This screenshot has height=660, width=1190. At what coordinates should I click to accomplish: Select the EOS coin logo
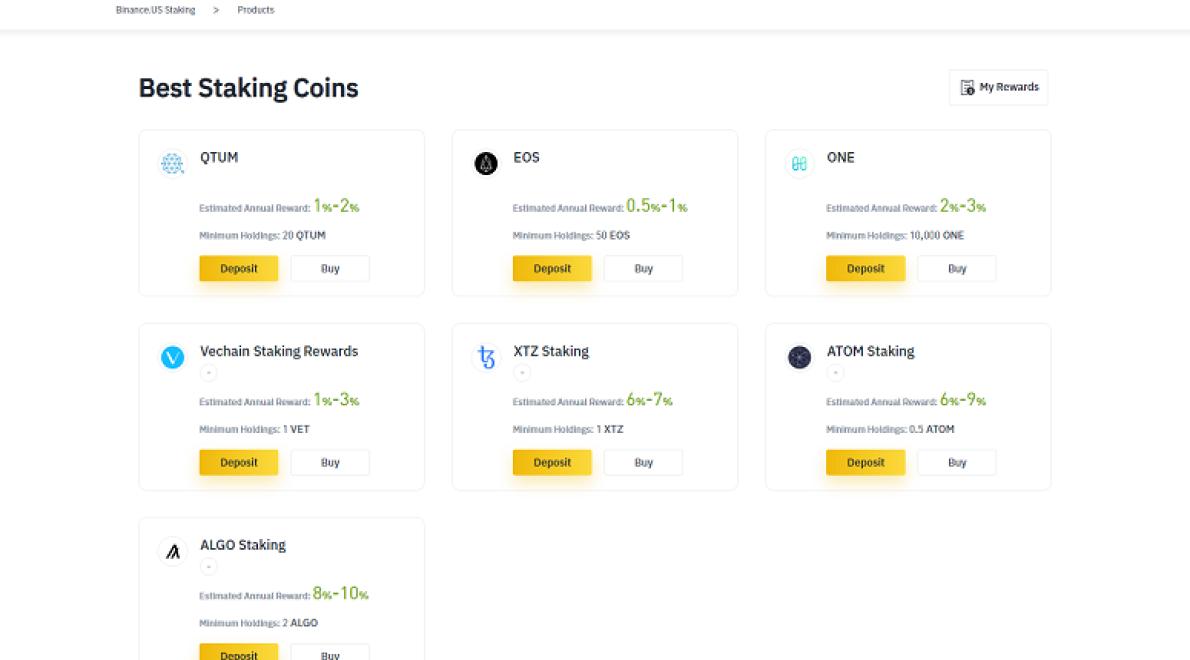click(486, 163)
